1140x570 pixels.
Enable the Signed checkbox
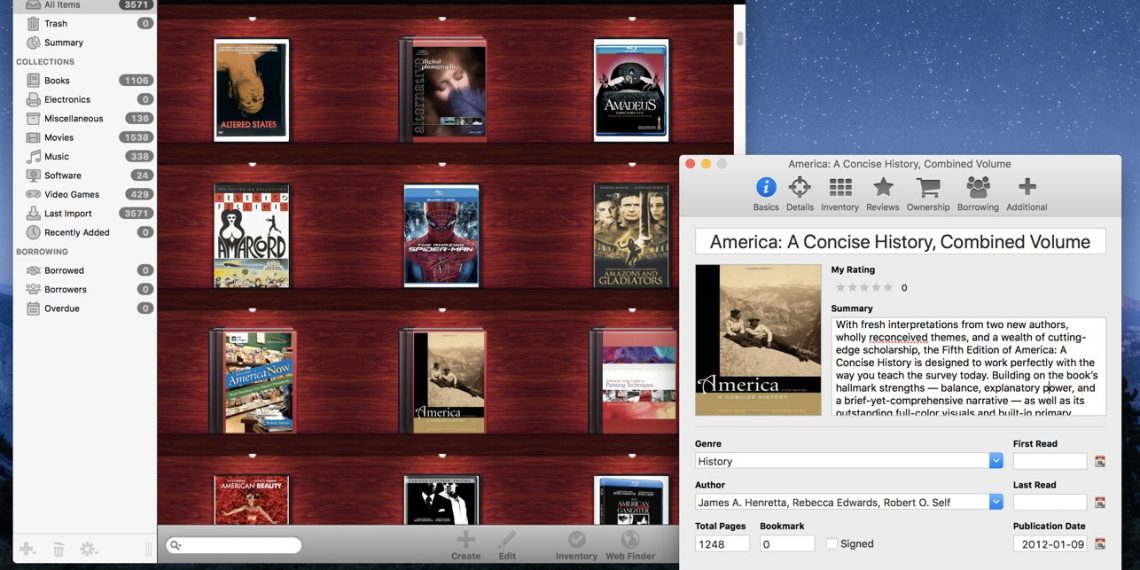(x=832, y=544)
